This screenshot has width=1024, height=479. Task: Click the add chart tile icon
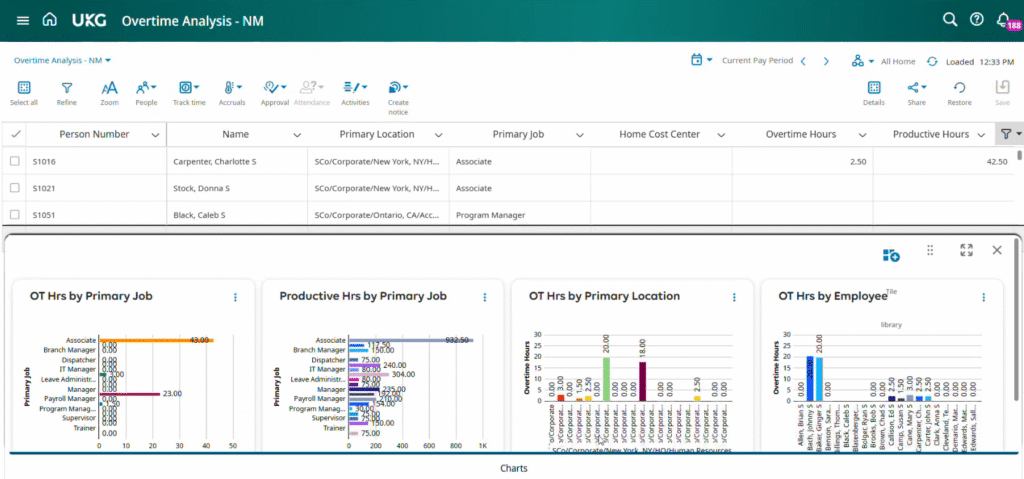click(891, 256)
